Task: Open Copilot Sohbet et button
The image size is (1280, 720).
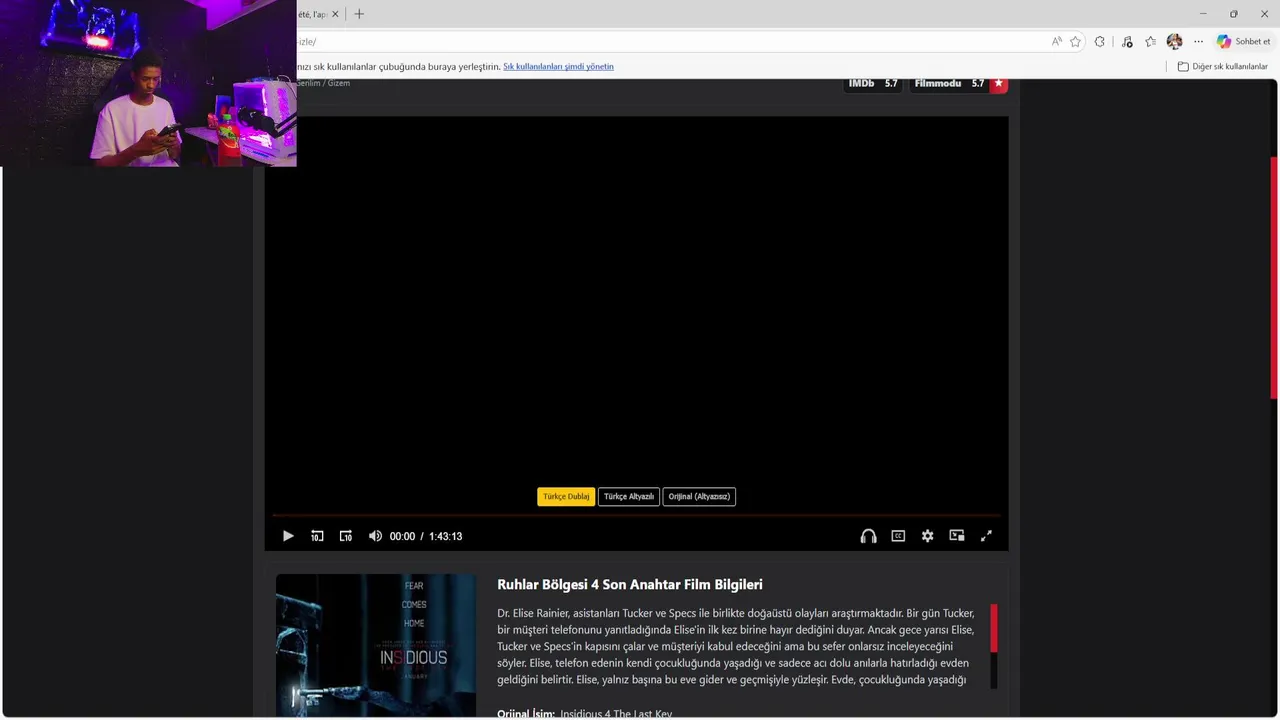Action: click(1243, 41)
